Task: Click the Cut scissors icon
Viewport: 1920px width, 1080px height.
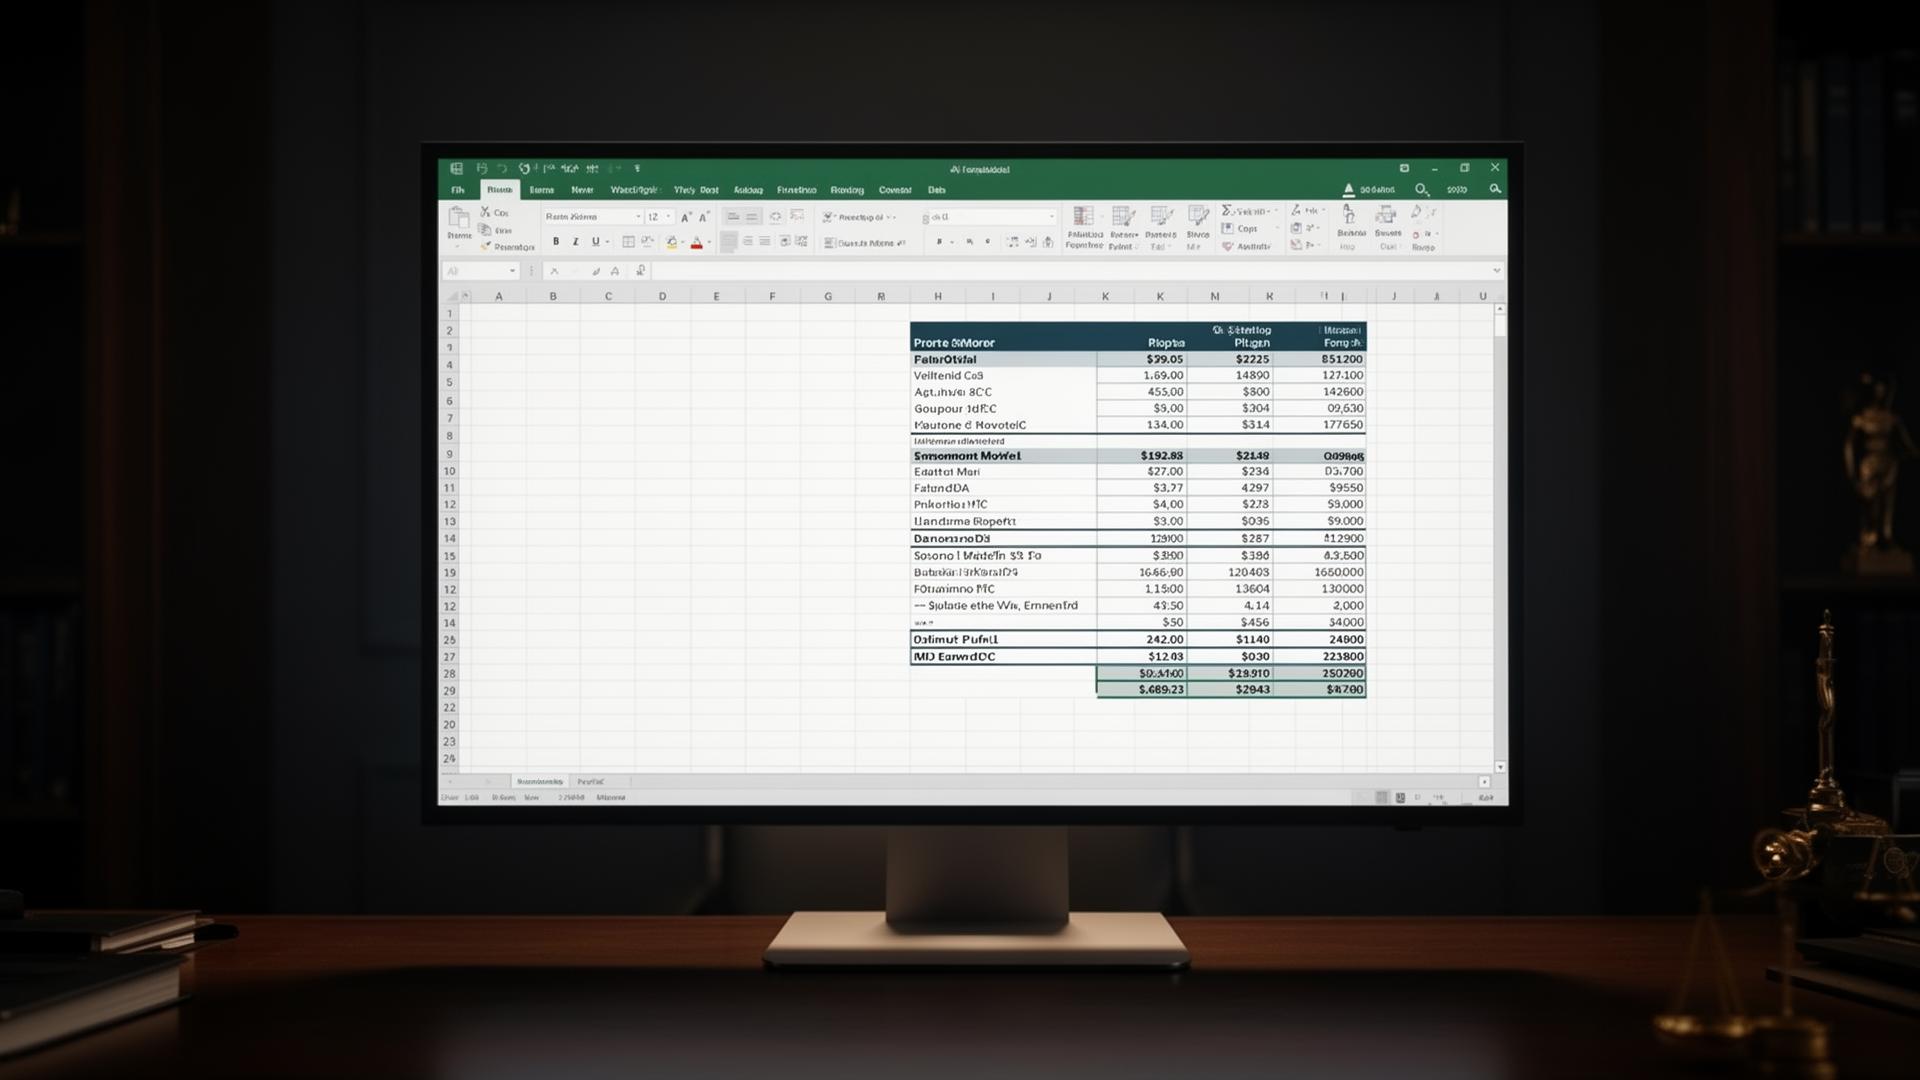Action: [x=485, y=212]
